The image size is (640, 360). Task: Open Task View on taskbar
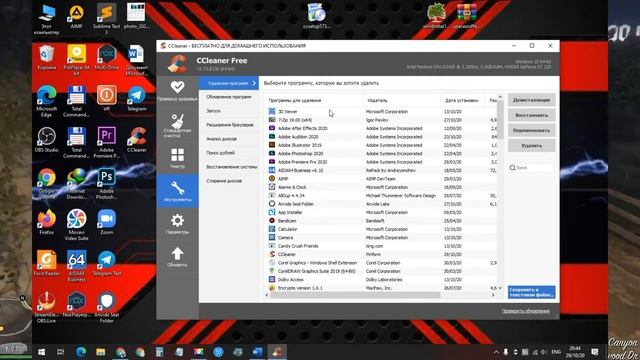(60, 352)
